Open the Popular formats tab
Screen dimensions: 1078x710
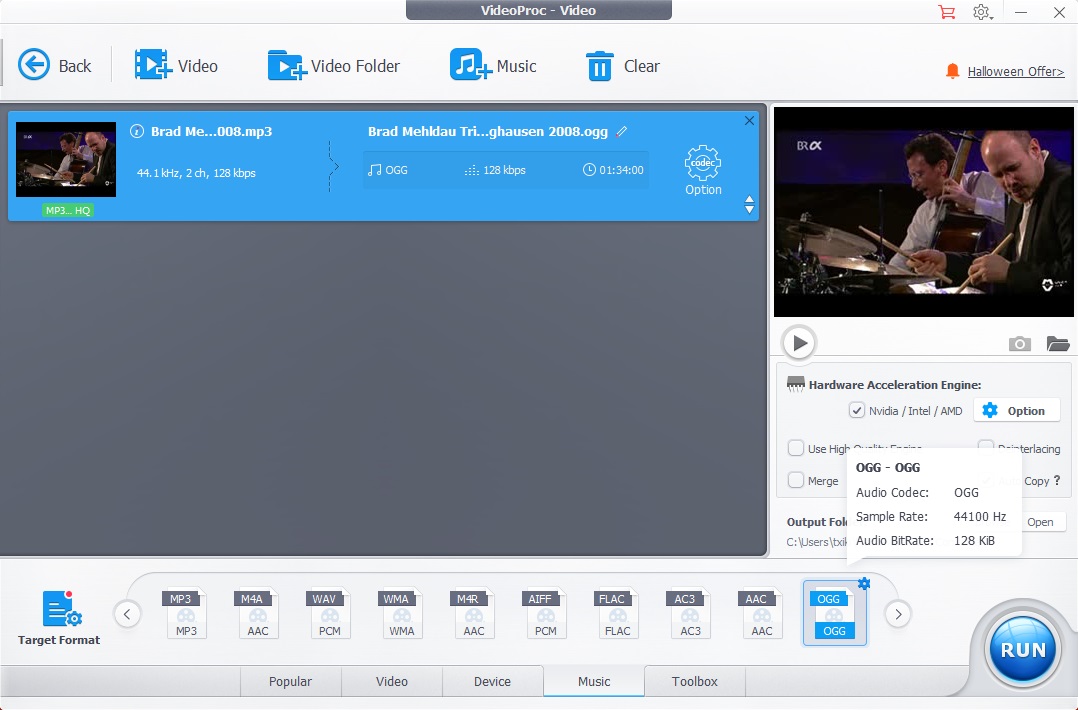291,681
